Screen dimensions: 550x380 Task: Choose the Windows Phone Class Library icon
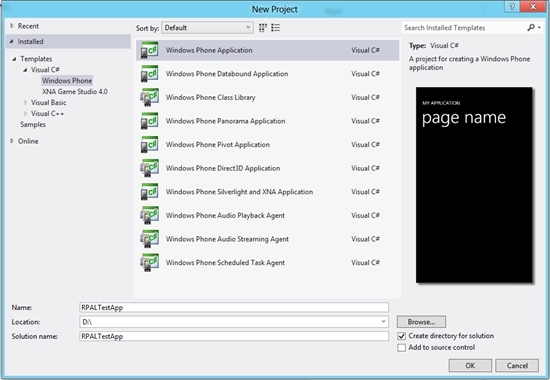coord(149,97)
